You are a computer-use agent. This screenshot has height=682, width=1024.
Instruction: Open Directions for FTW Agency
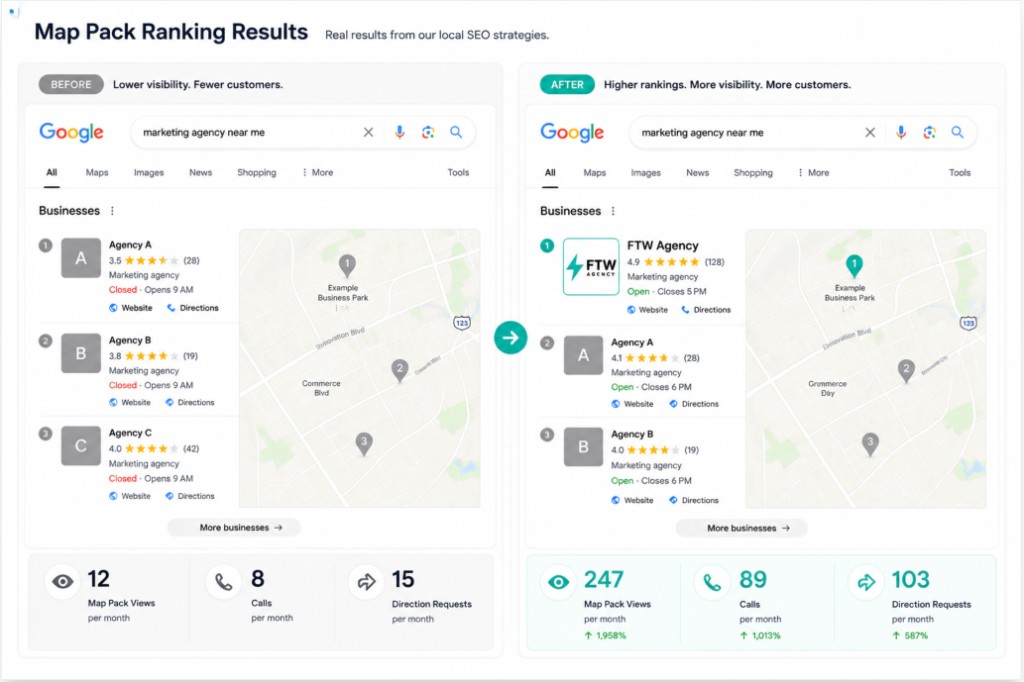pos(706,310)
